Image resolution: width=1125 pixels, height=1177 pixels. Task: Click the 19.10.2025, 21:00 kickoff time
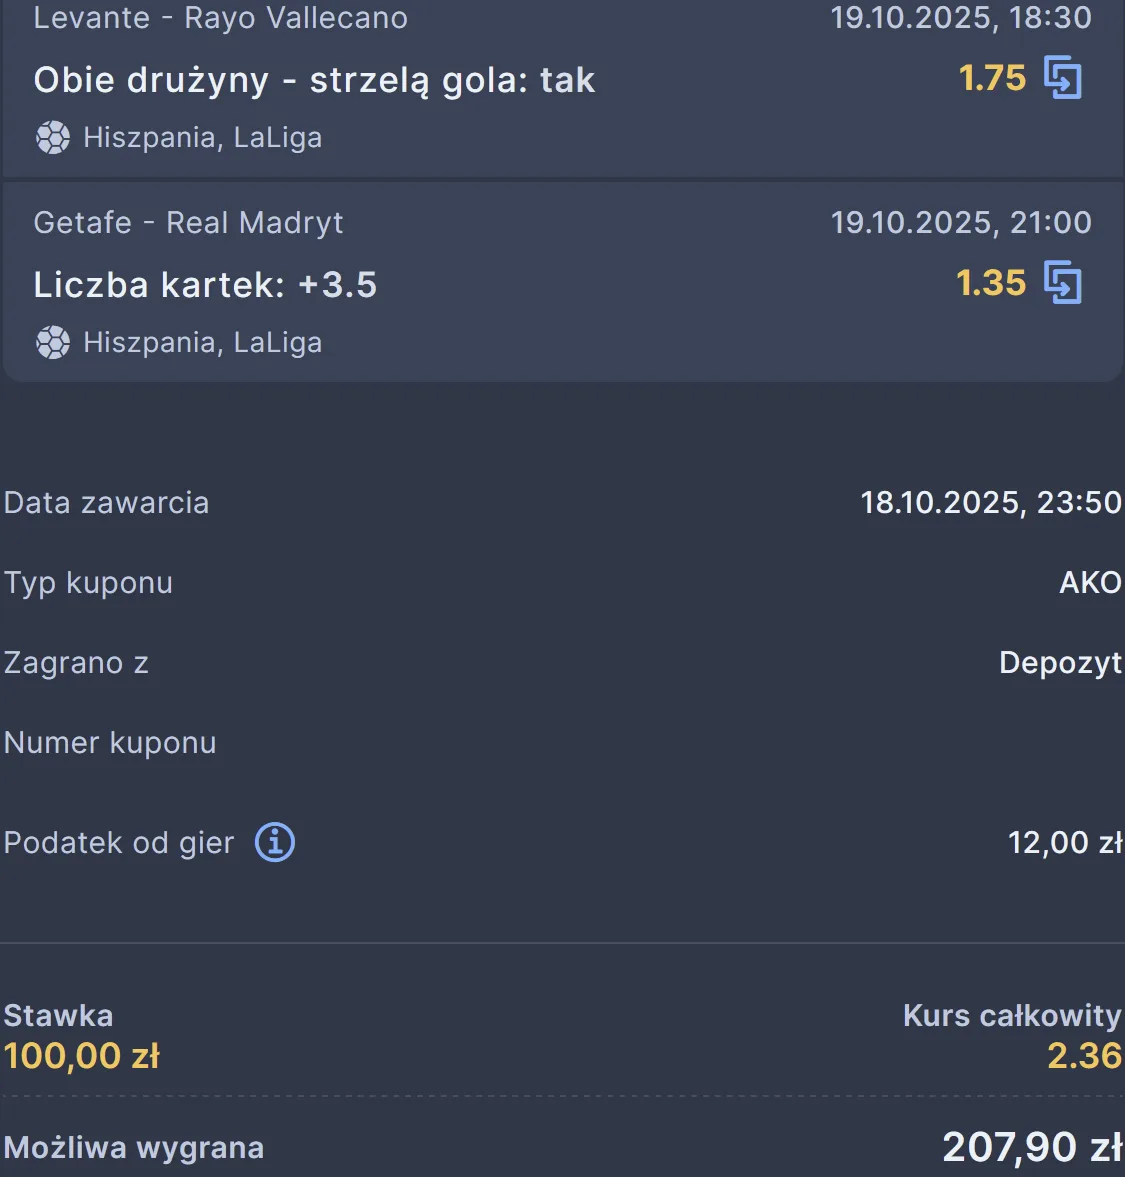960,222
